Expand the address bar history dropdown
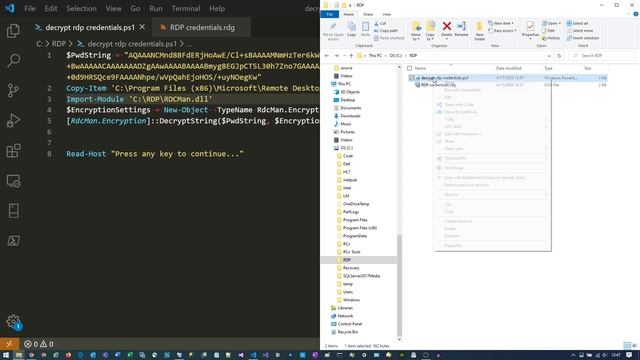The image size is (640, 360). [549, 56]
